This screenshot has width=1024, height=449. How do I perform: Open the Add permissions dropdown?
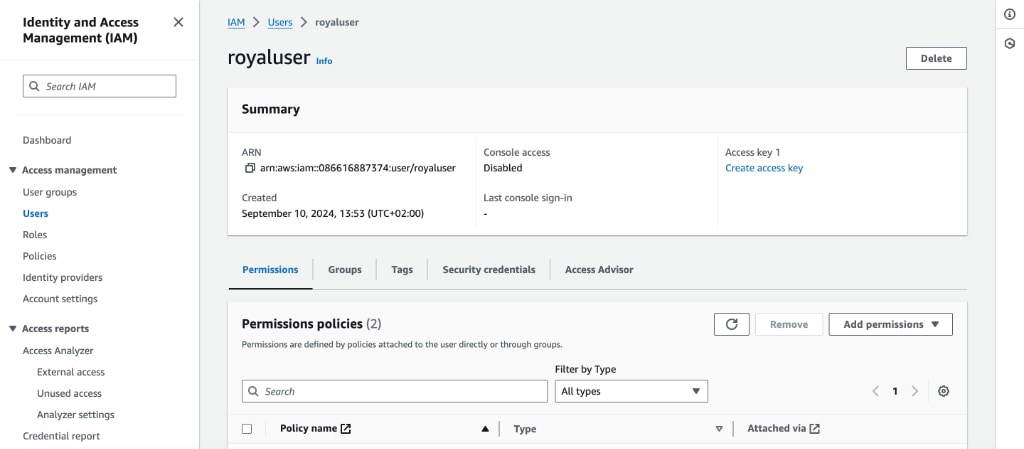pyautogui.click(x=890, y=324)
